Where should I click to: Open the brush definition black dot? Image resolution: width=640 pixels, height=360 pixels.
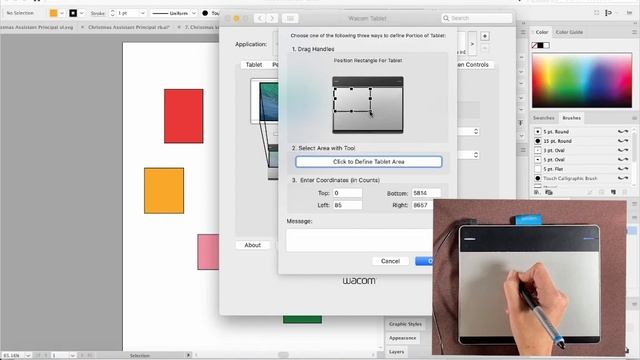[x=205, y=13]
